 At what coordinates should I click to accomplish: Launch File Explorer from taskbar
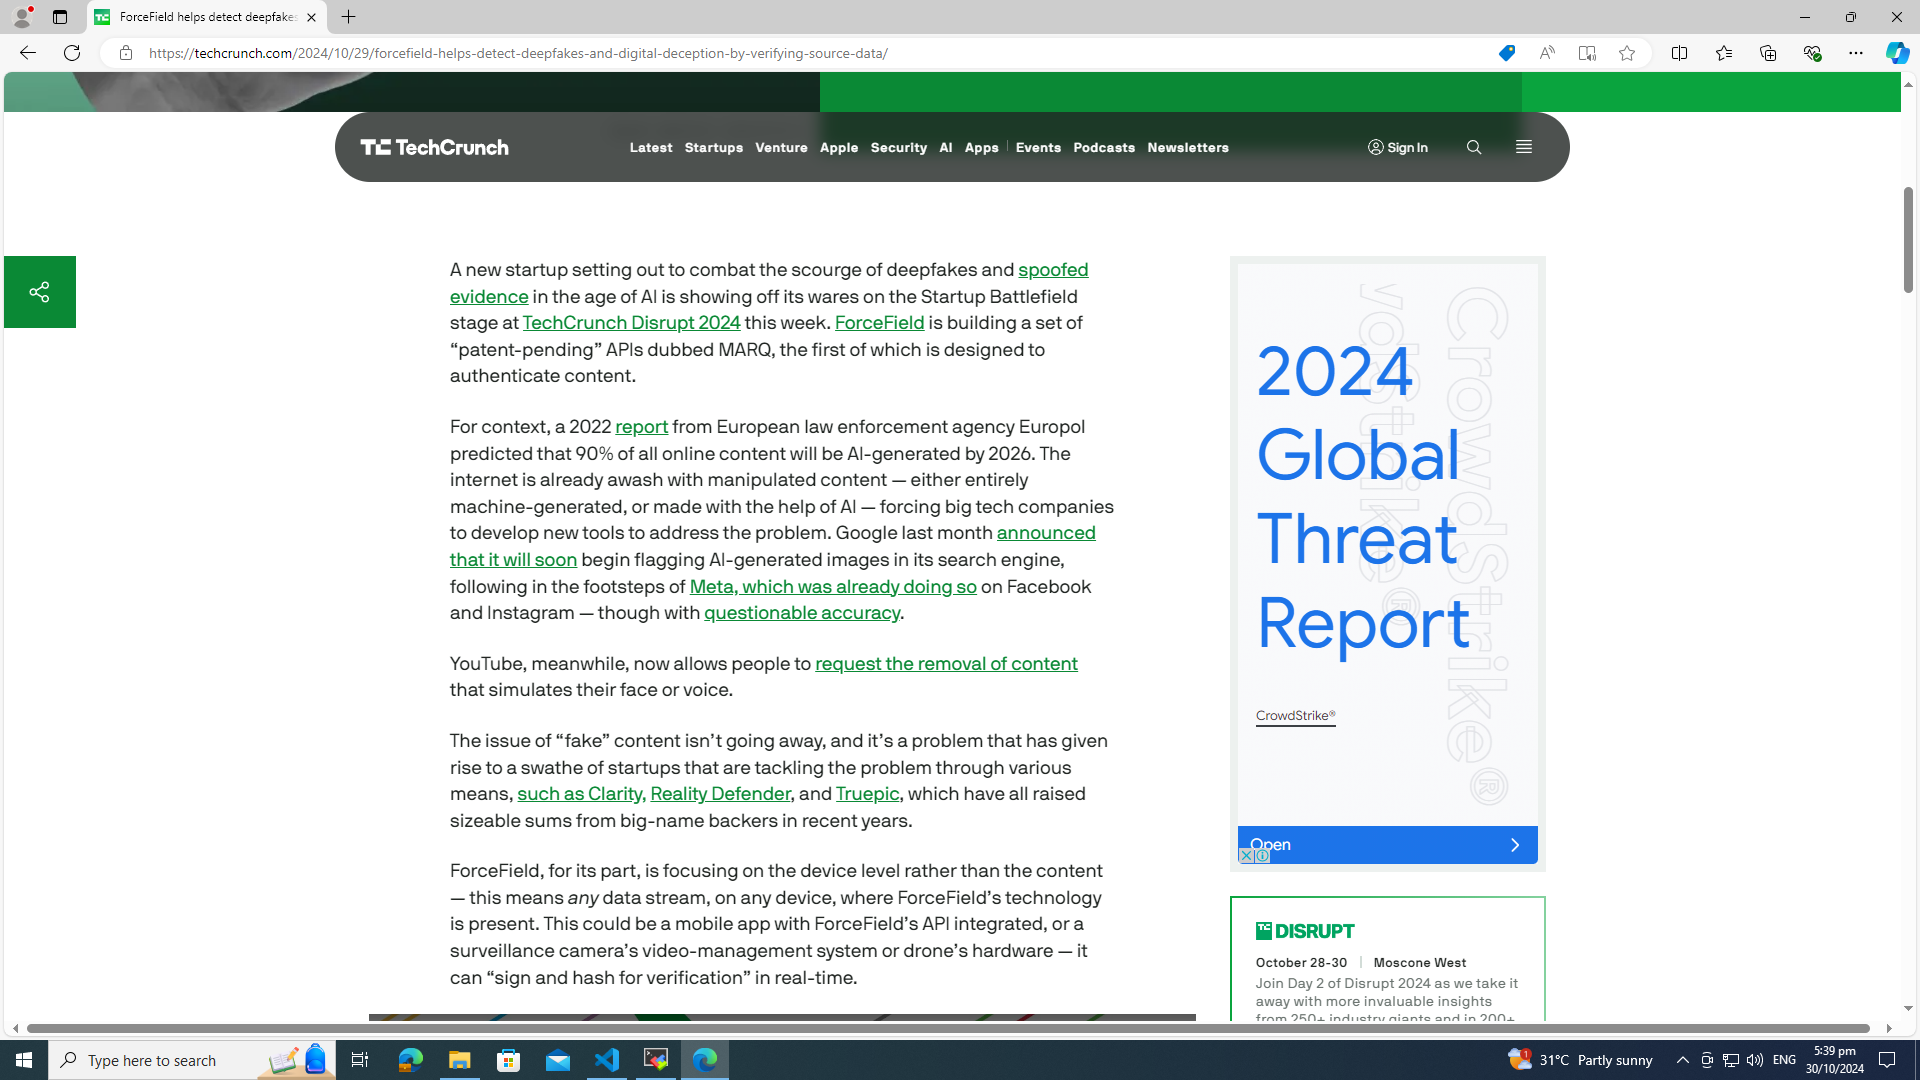click(x=459, y=1060)
